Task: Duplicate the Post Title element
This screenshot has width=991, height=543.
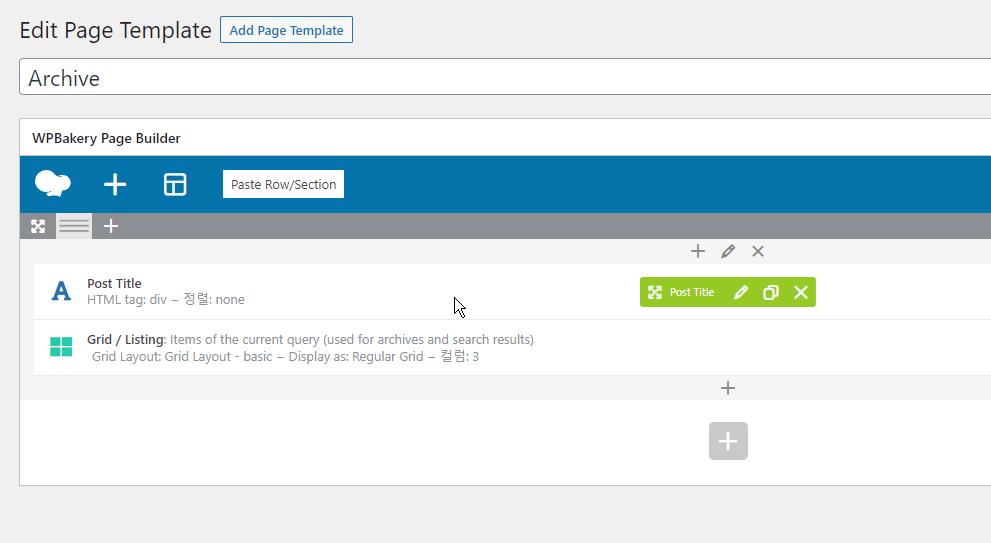Action: 770,292
